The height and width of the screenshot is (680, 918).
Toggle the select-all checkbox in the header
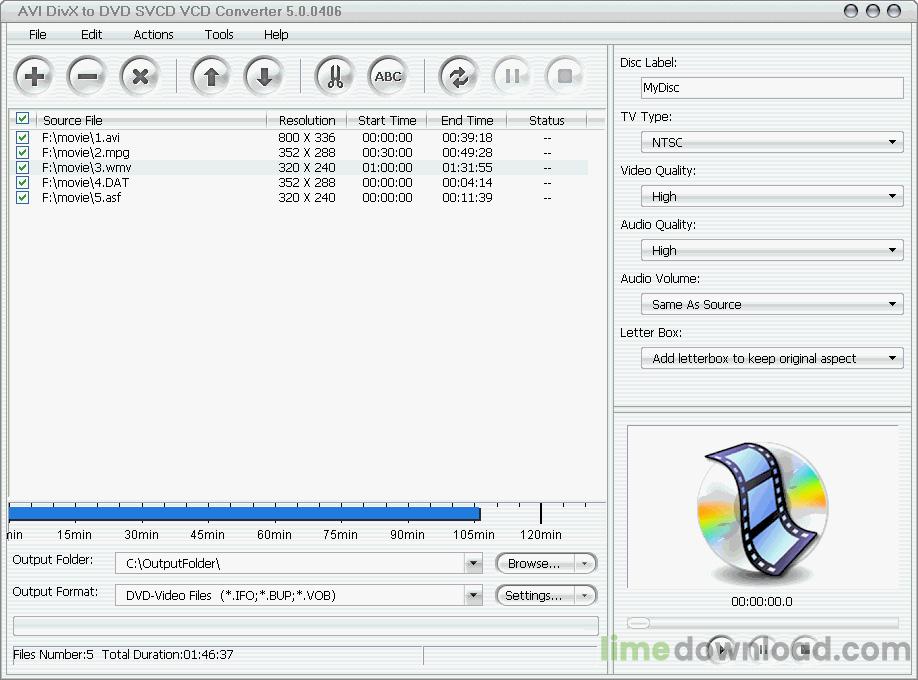pos(22,119)
